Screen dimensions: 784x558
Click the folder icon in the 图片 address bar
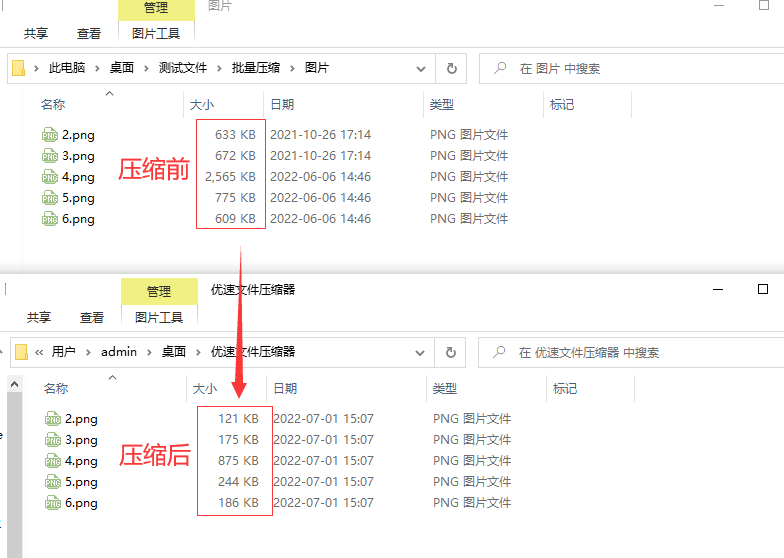point(19,69)
